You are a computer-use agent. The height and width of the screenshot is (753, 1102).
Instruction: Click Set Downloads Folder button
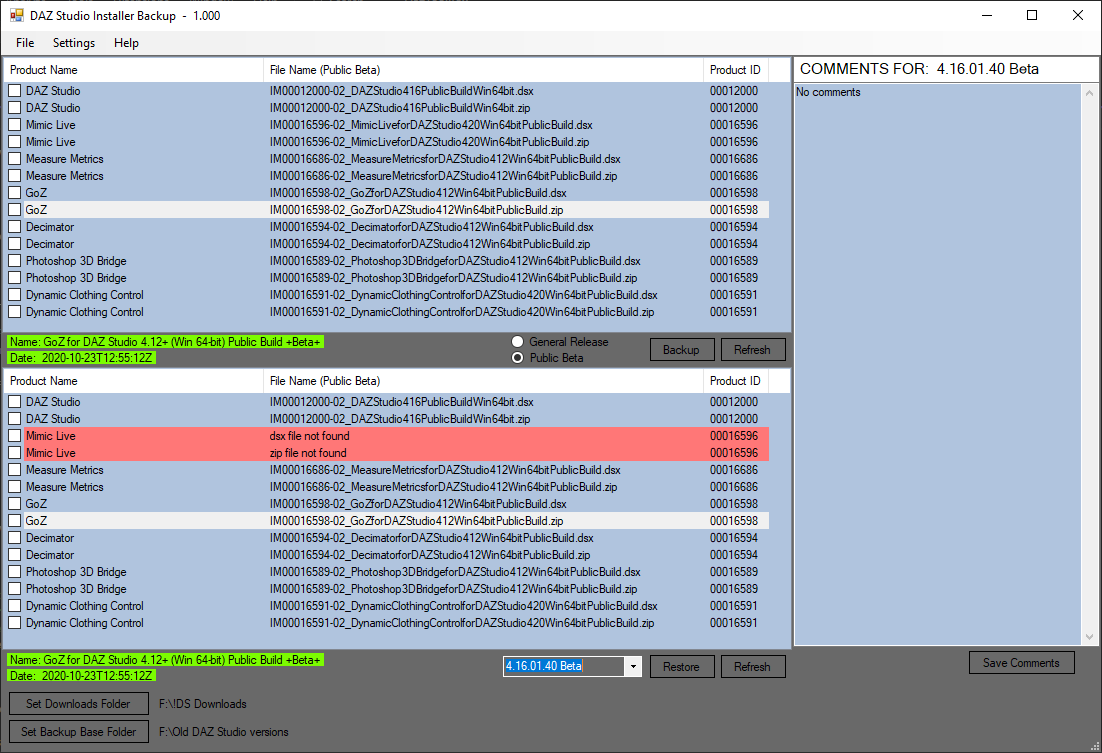click(x=78, y=704)
